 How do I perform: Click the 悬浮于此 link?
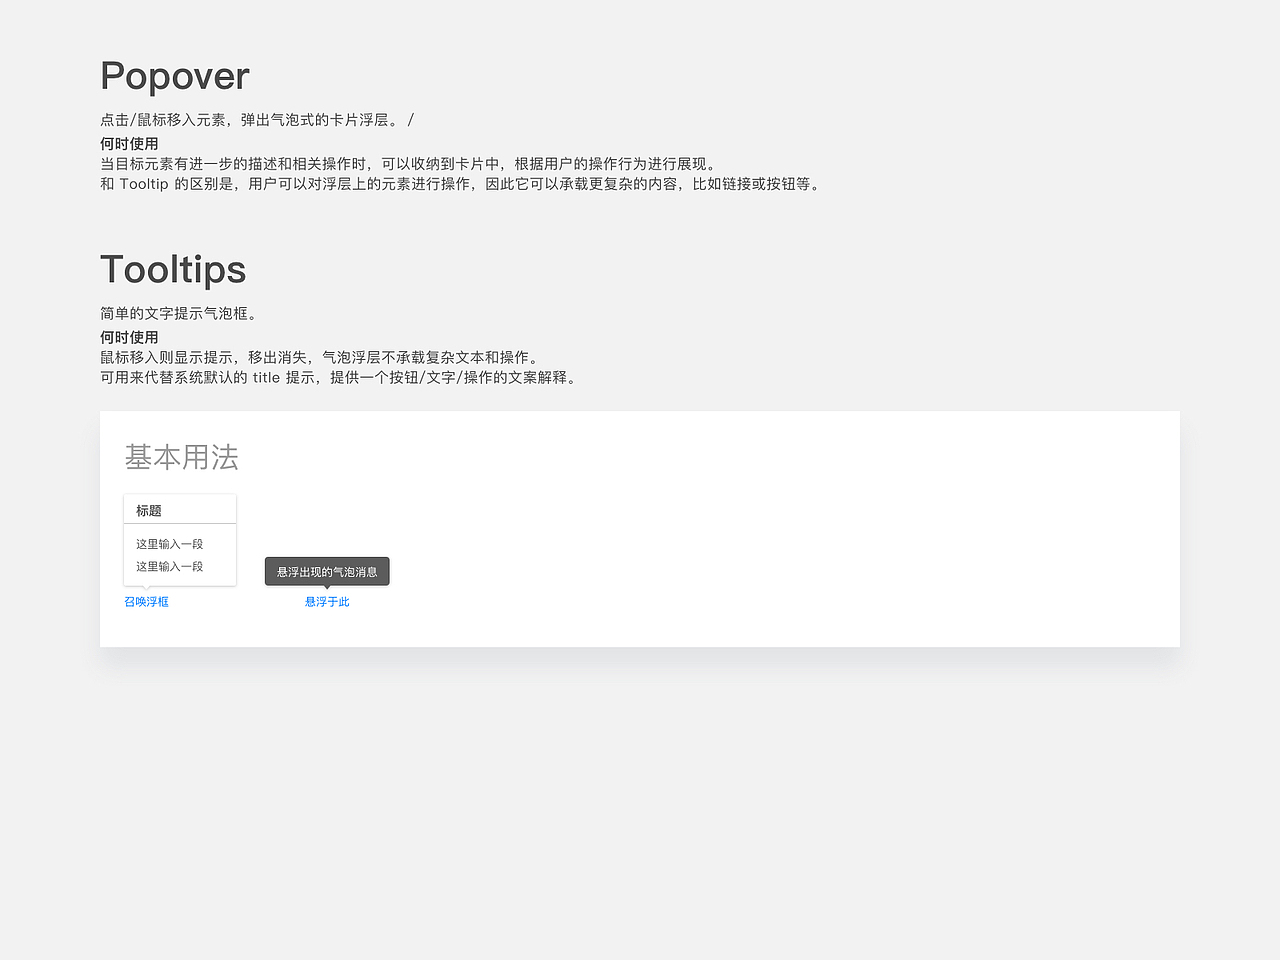pyautogui.click(x=327, y=601)
